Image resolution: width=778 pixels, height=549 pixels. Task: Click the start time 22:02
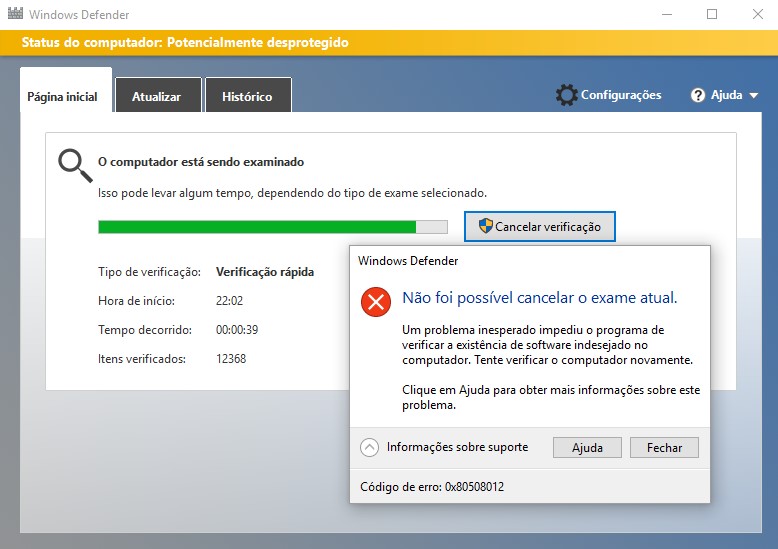229,301
